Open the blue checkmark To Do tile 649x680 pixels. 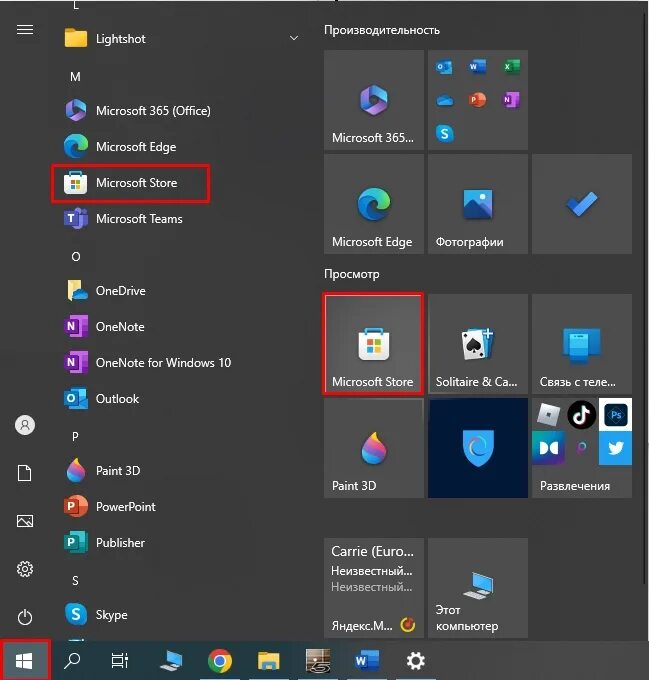click(x=582, y=204)
